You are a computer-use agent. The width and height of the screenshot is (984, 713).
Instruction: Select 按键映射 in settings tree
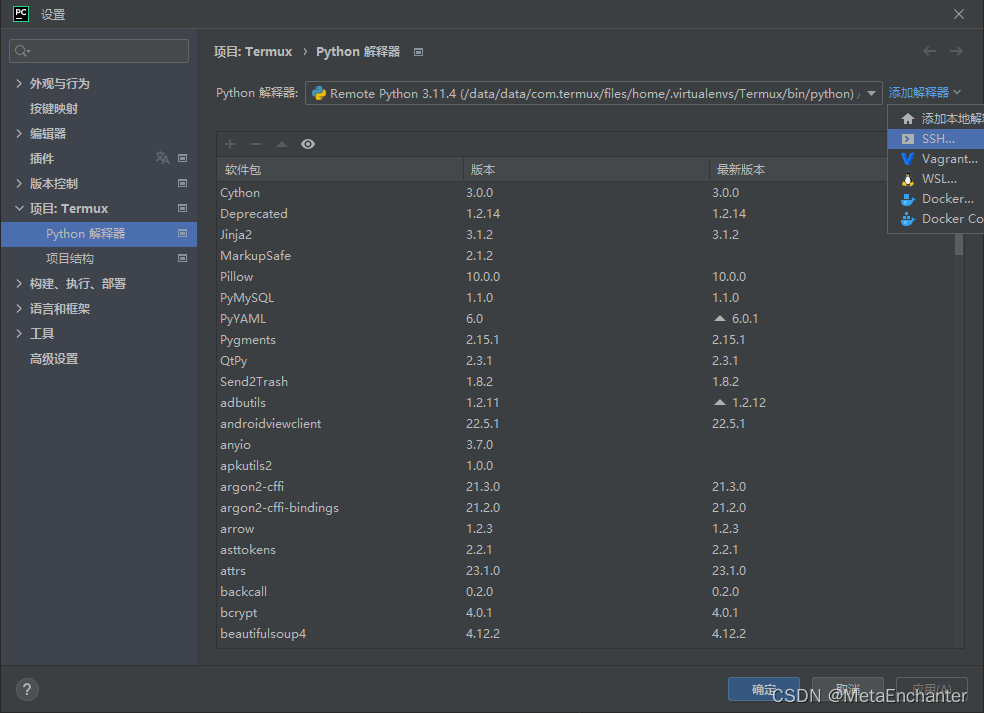pos(54,109)
